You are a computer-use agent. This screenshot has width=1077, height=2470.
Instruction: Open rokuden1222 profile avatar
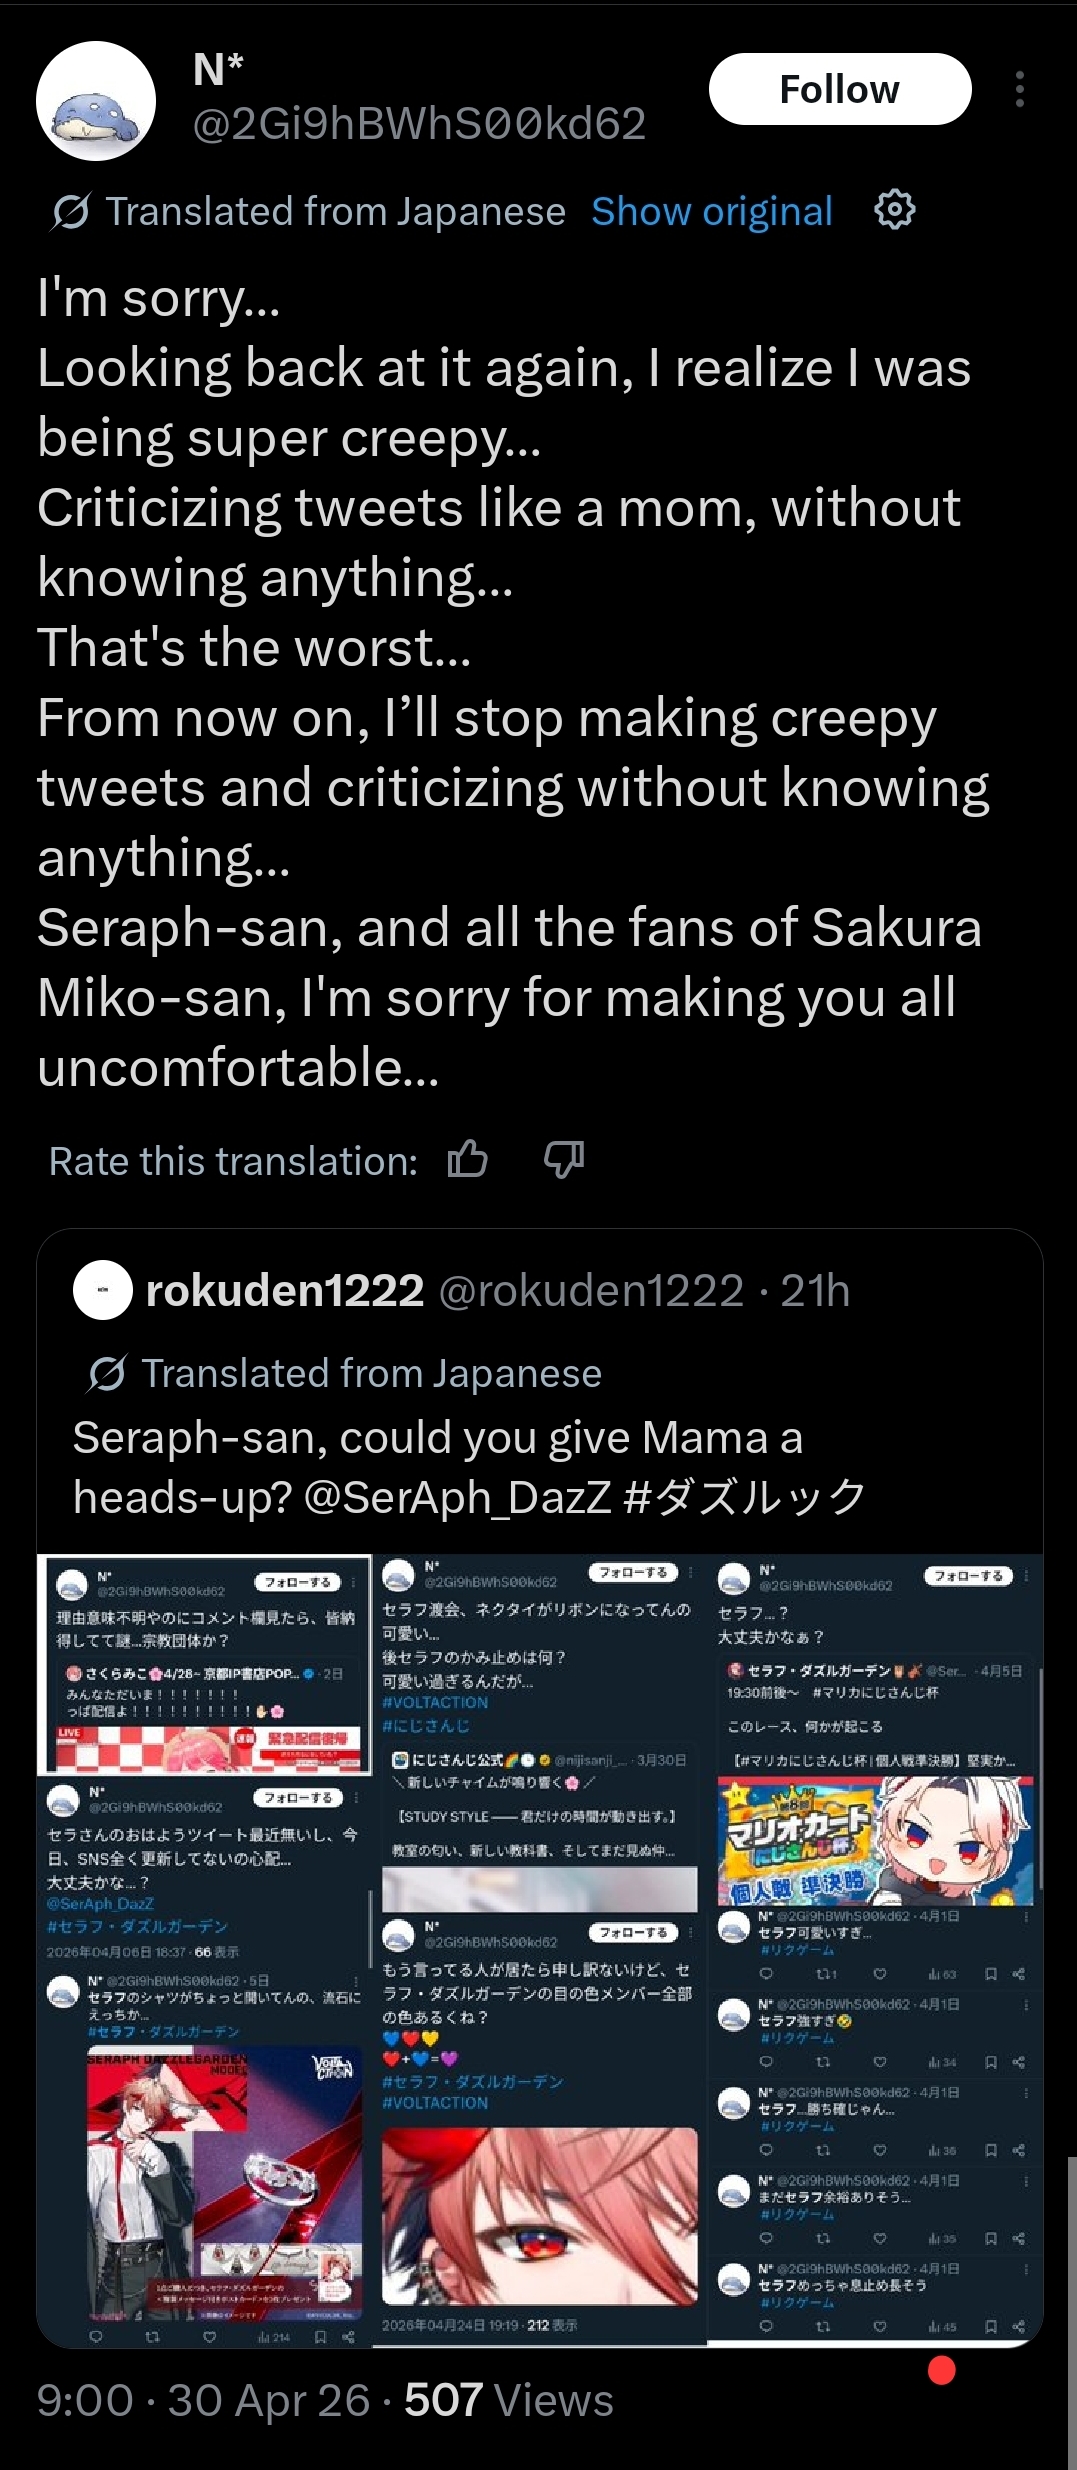tap(103, 1290)
